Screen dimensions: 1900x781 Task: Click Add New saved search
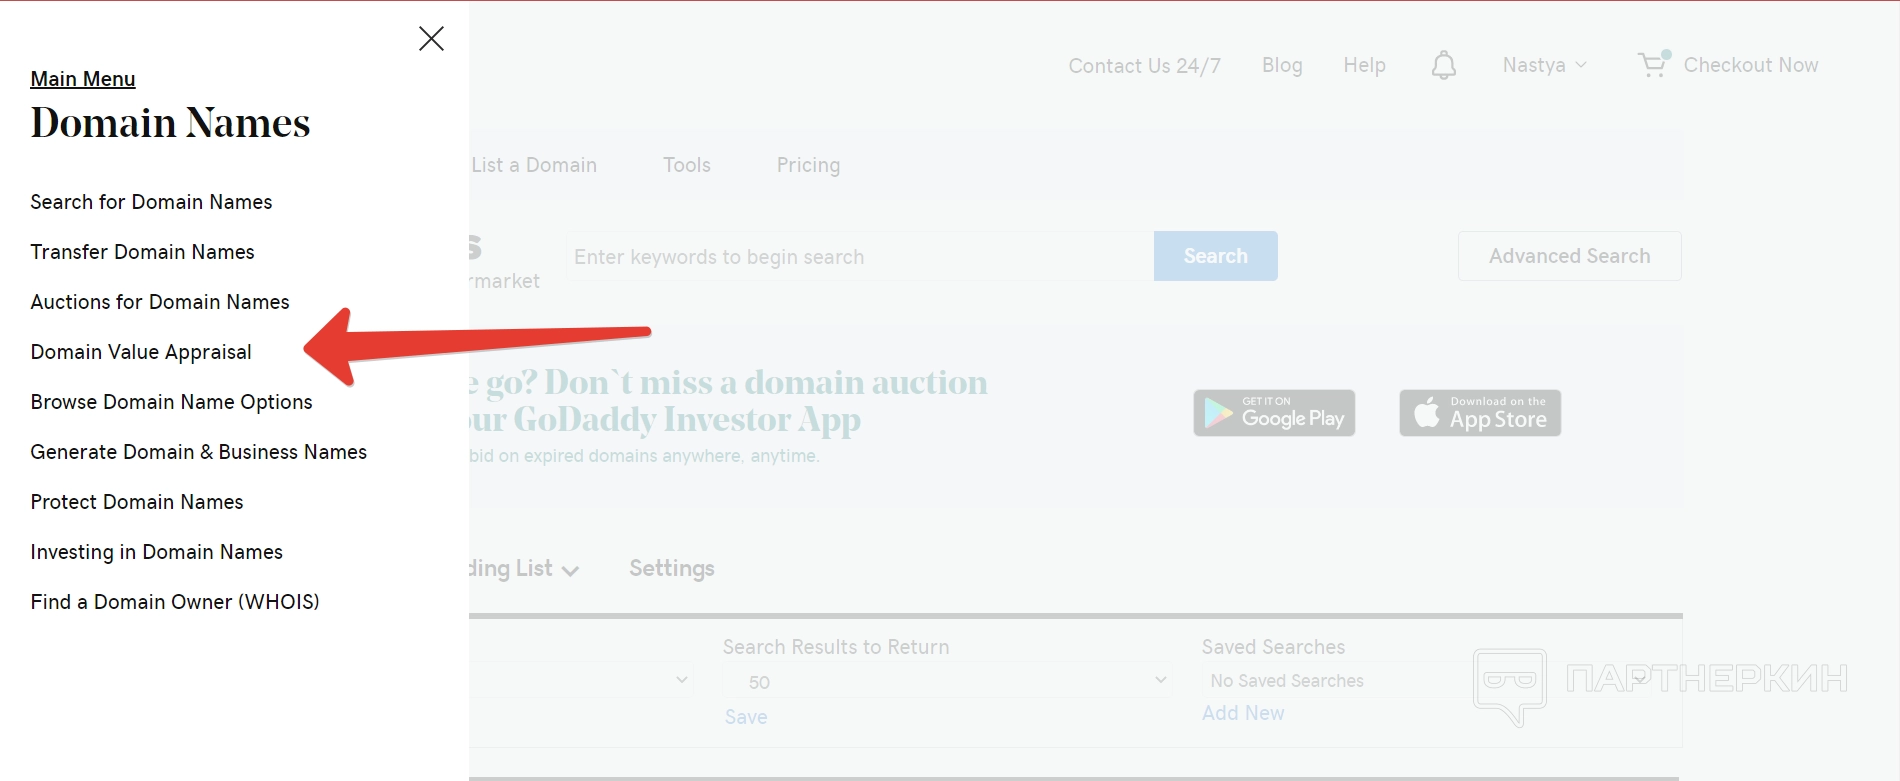pos(1243,713)
